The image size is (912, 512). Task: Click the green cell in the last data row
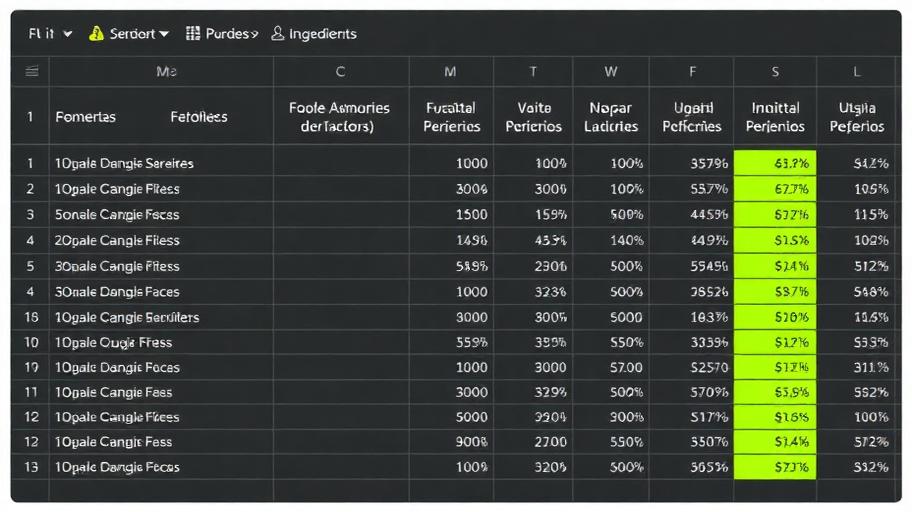[x=775, y=467]
